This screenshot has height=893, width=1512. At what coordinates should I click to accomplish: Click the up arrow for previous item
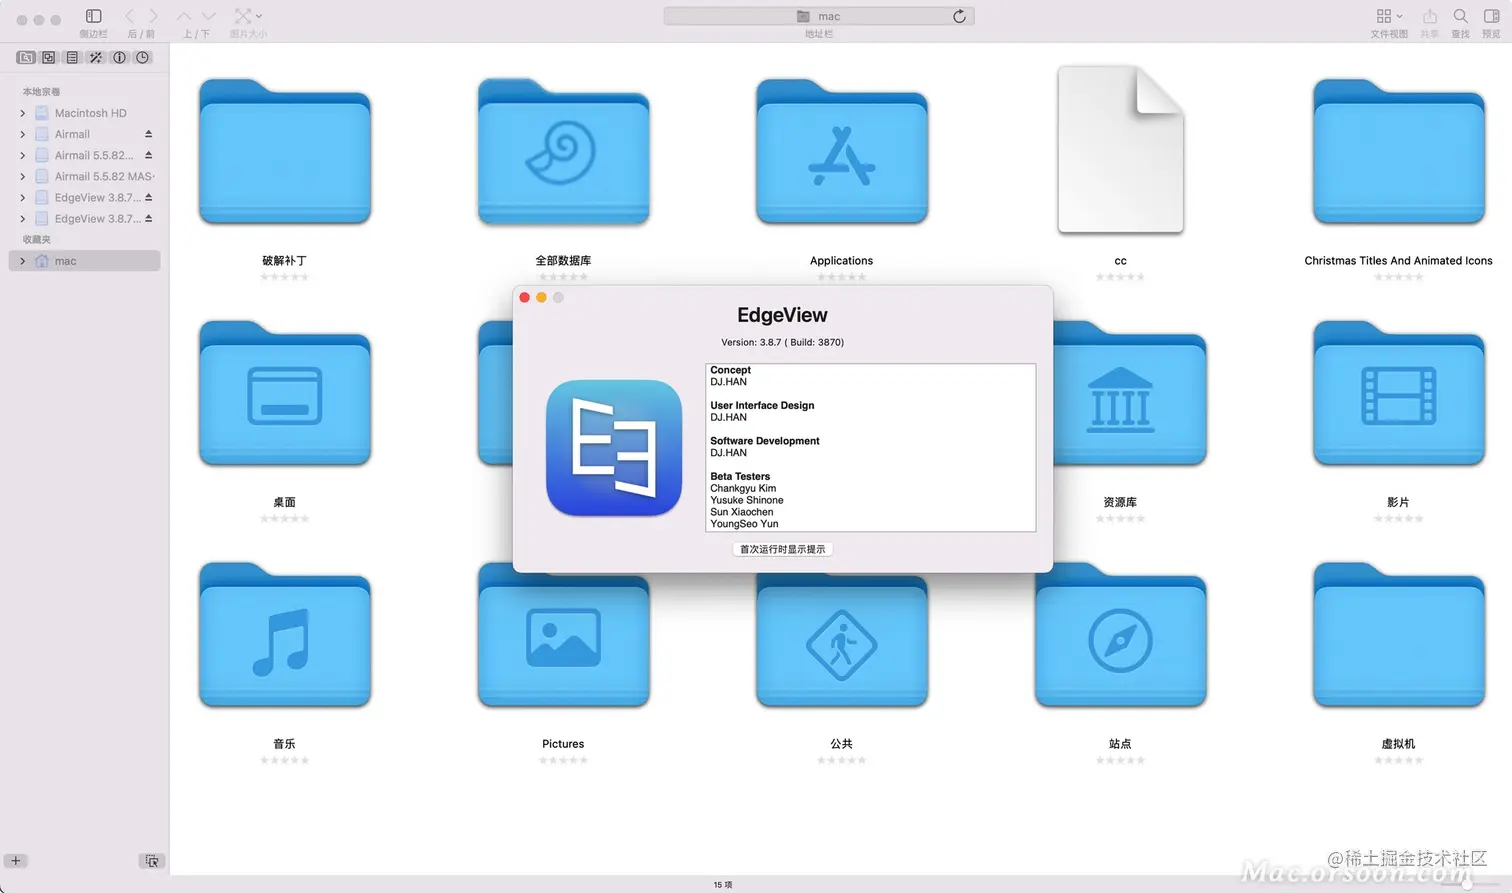tap(184, 16)
